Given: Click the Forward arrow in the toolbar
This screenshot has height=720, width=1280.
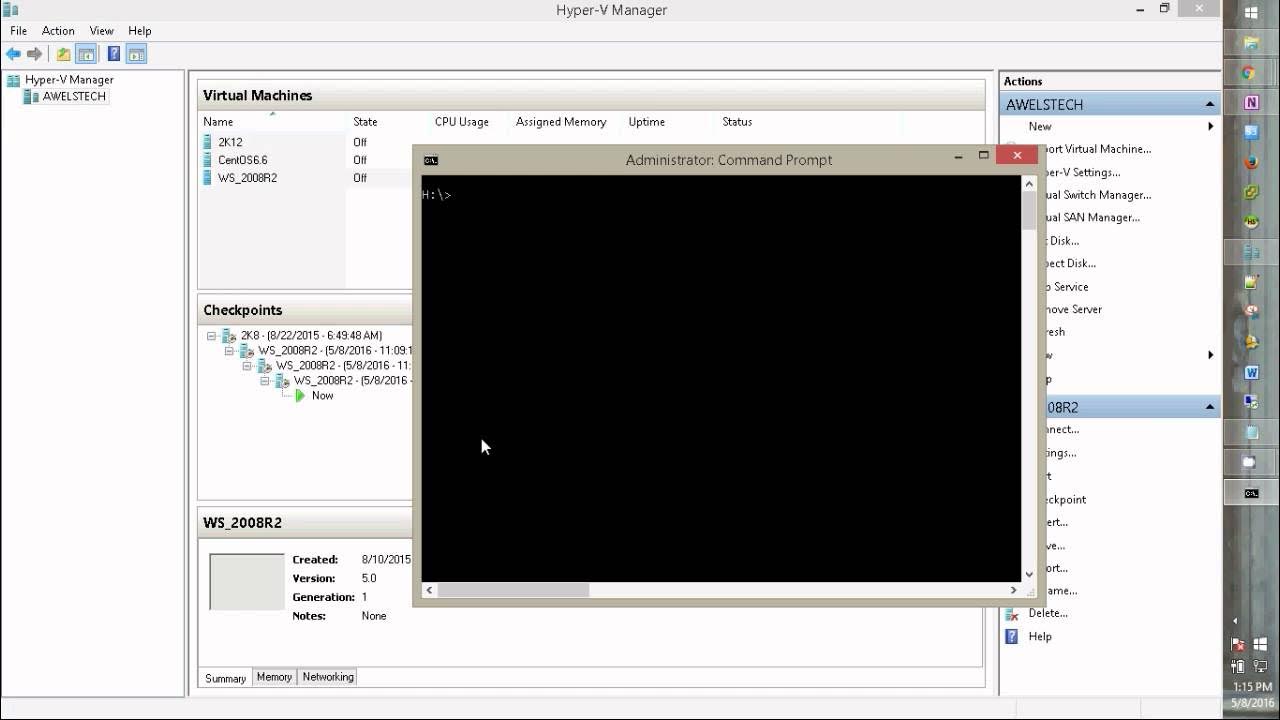Looking at the screenshot, I should [x=35, y=54].
